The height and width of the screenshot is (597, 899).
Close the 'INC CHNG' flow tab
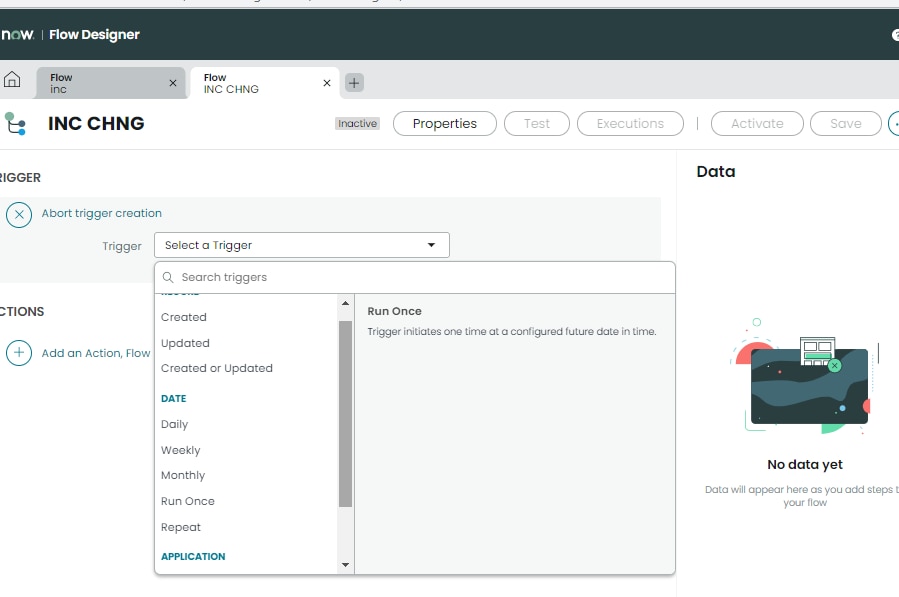pos(327,83)
